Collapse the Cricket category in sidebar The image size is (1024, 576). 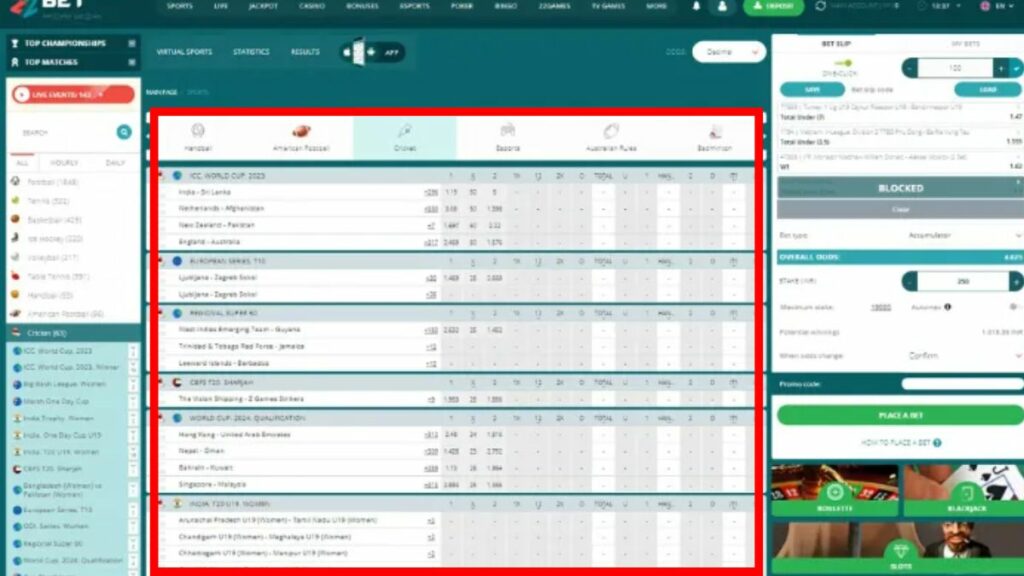coord(74,333)
